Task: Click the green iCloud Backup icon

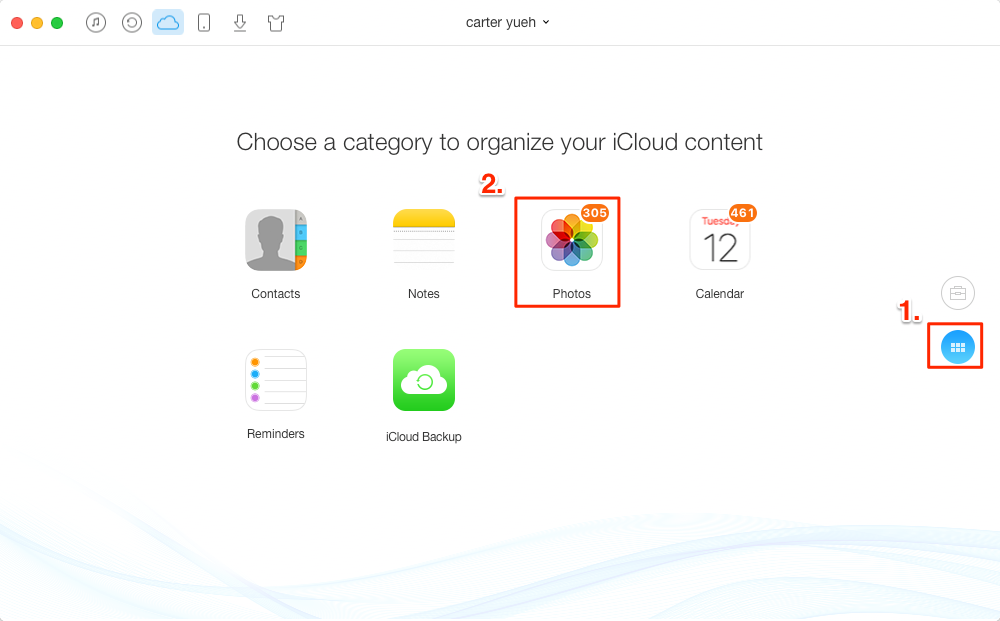Action: (424, 380)
